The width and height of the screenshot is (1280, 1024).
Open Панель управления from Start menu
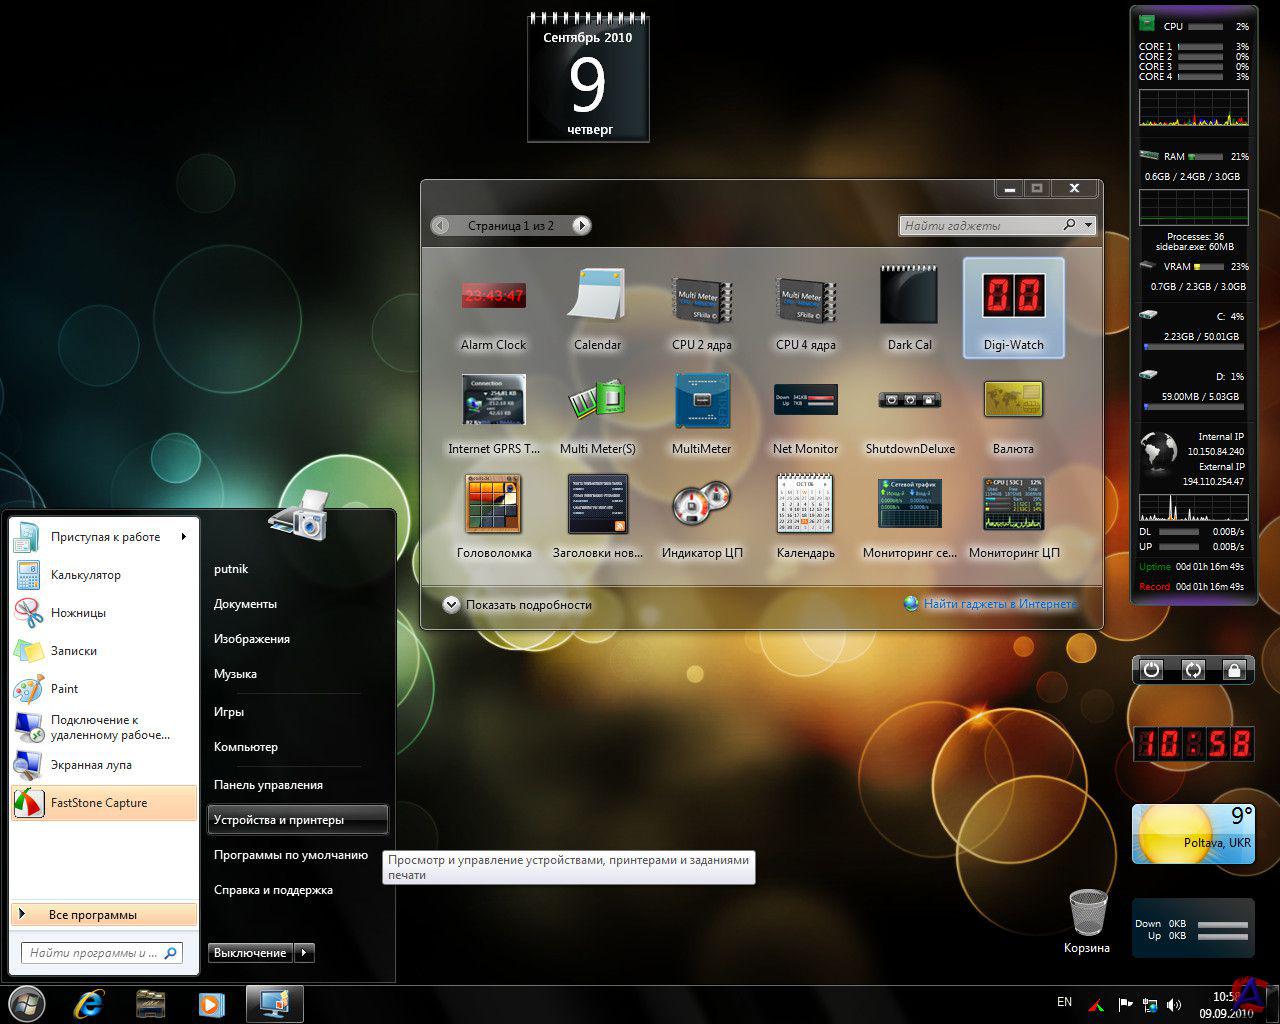pos(268,785)
